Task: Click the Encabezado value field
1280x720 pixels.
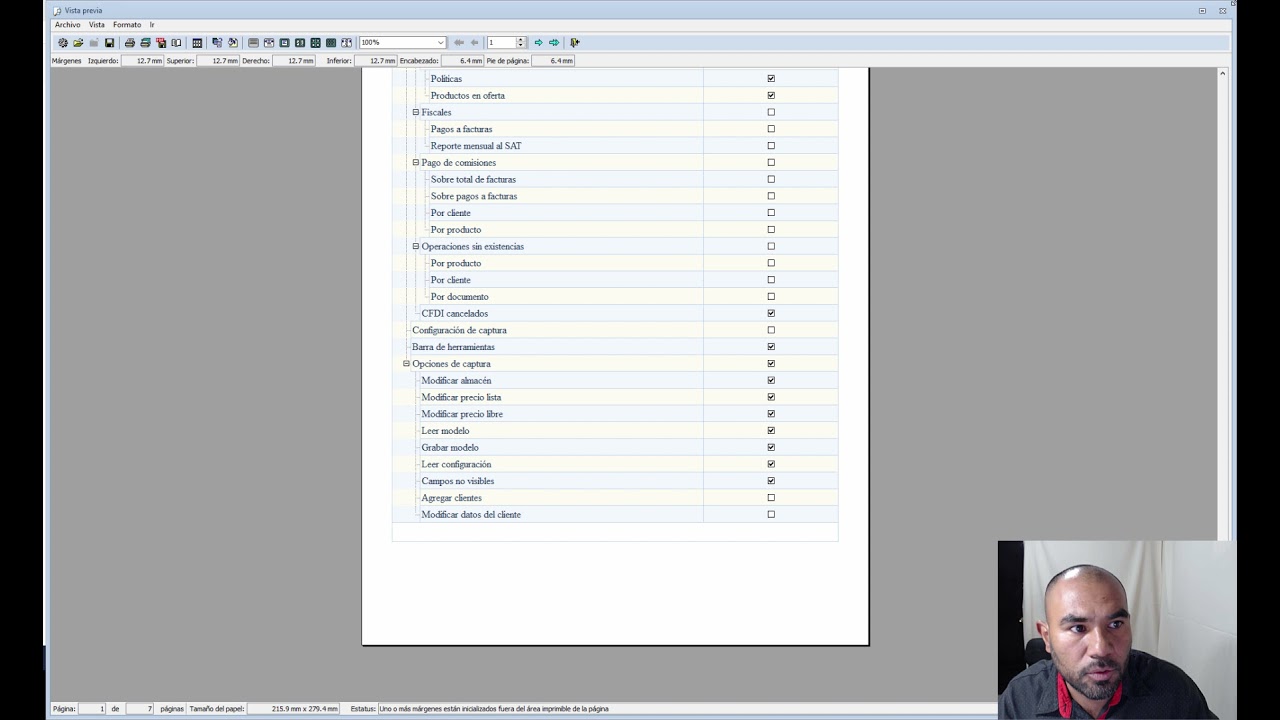Action: 462,61
